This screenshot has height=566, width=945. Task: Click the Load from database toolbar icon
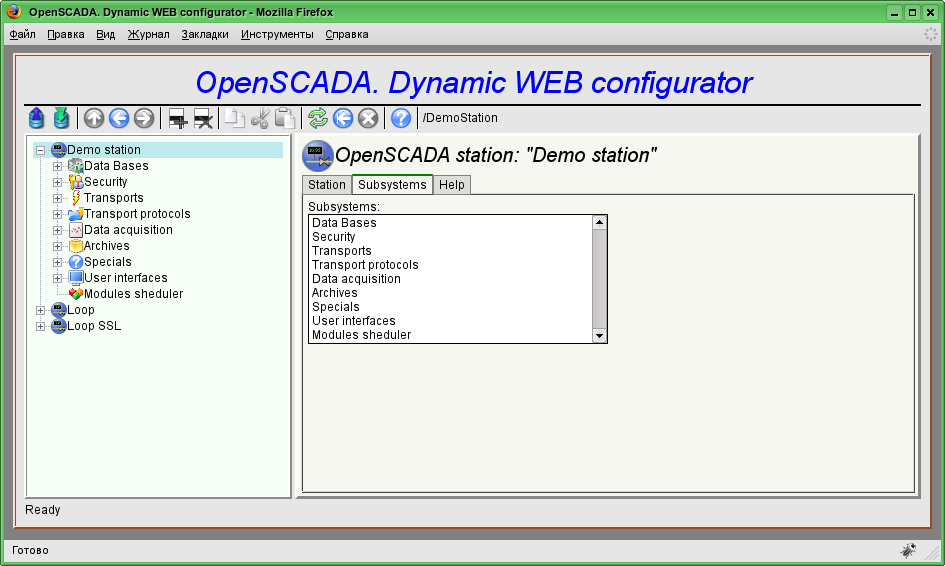click(x=36, y=118)
